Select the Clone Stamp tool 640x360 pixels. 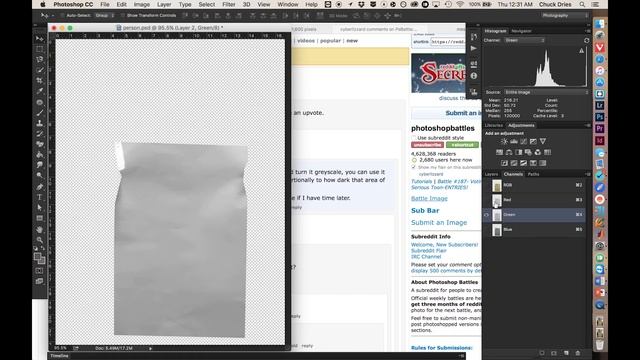[40, 123]
